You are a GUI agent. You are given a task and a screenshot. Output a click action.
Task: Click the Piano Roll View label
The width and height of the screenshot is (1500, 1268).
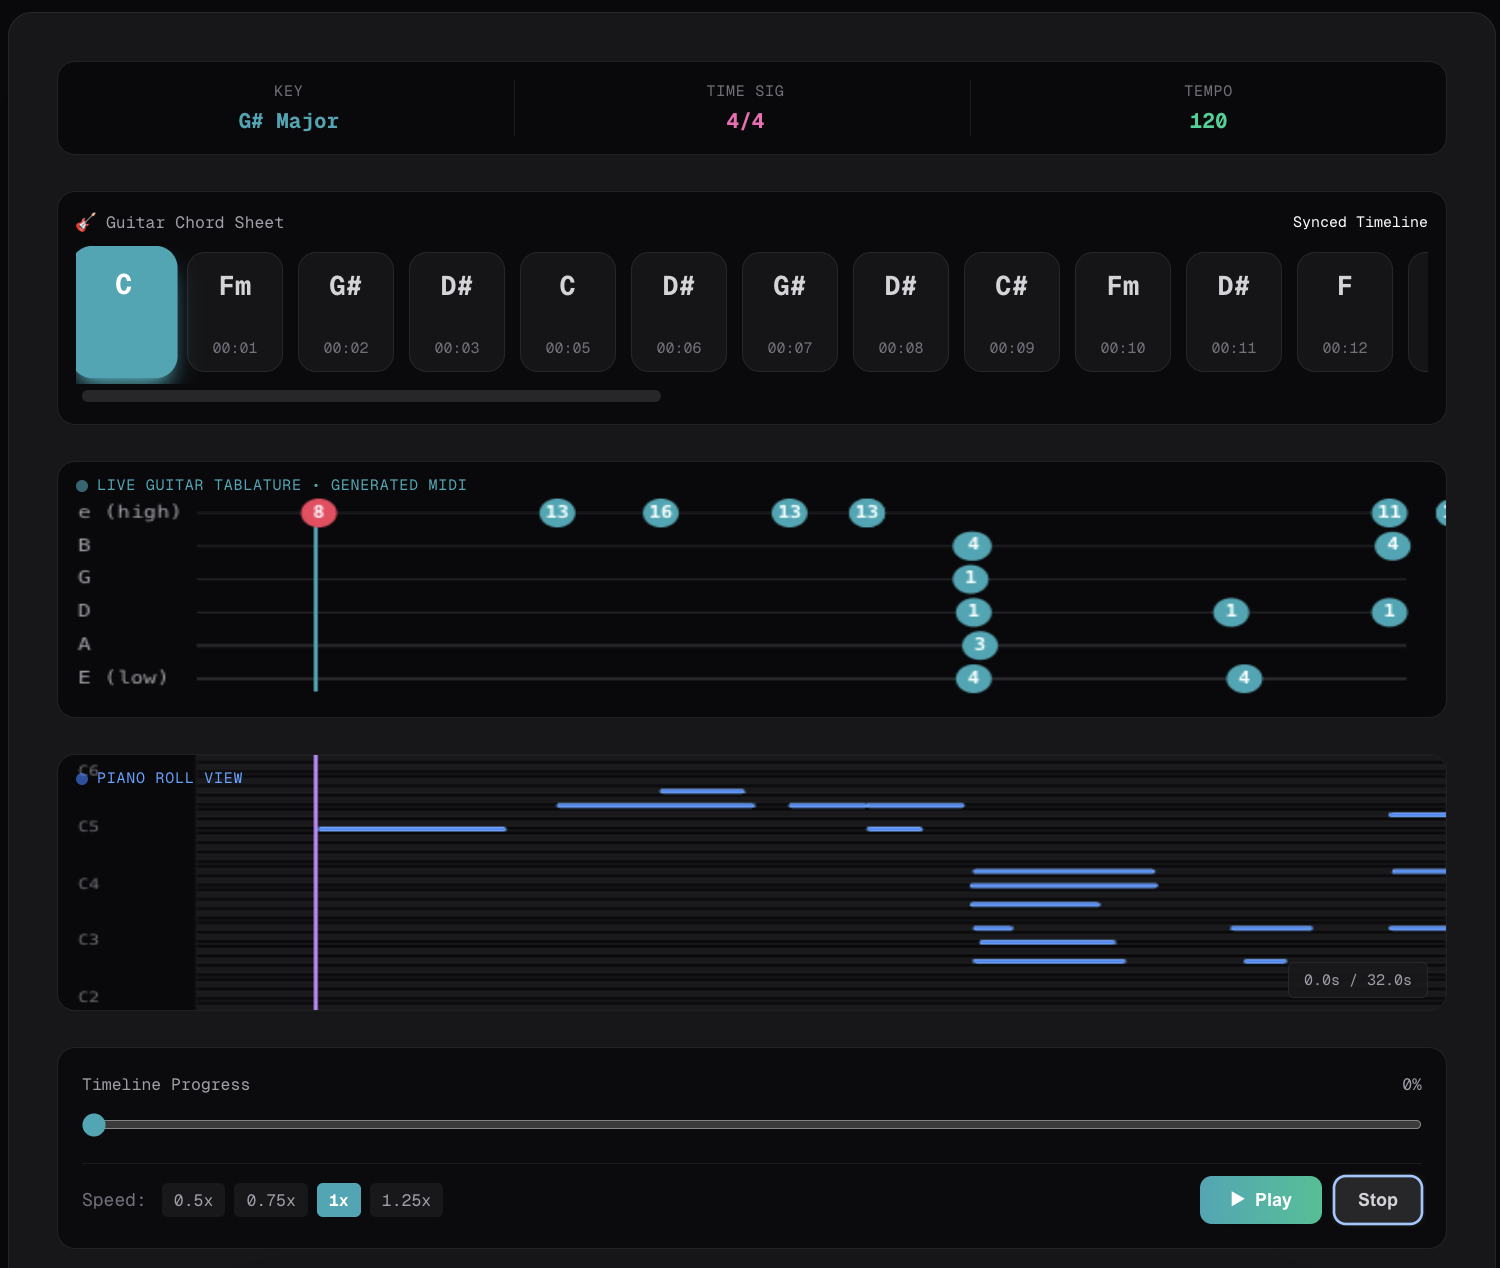[169, 778]
